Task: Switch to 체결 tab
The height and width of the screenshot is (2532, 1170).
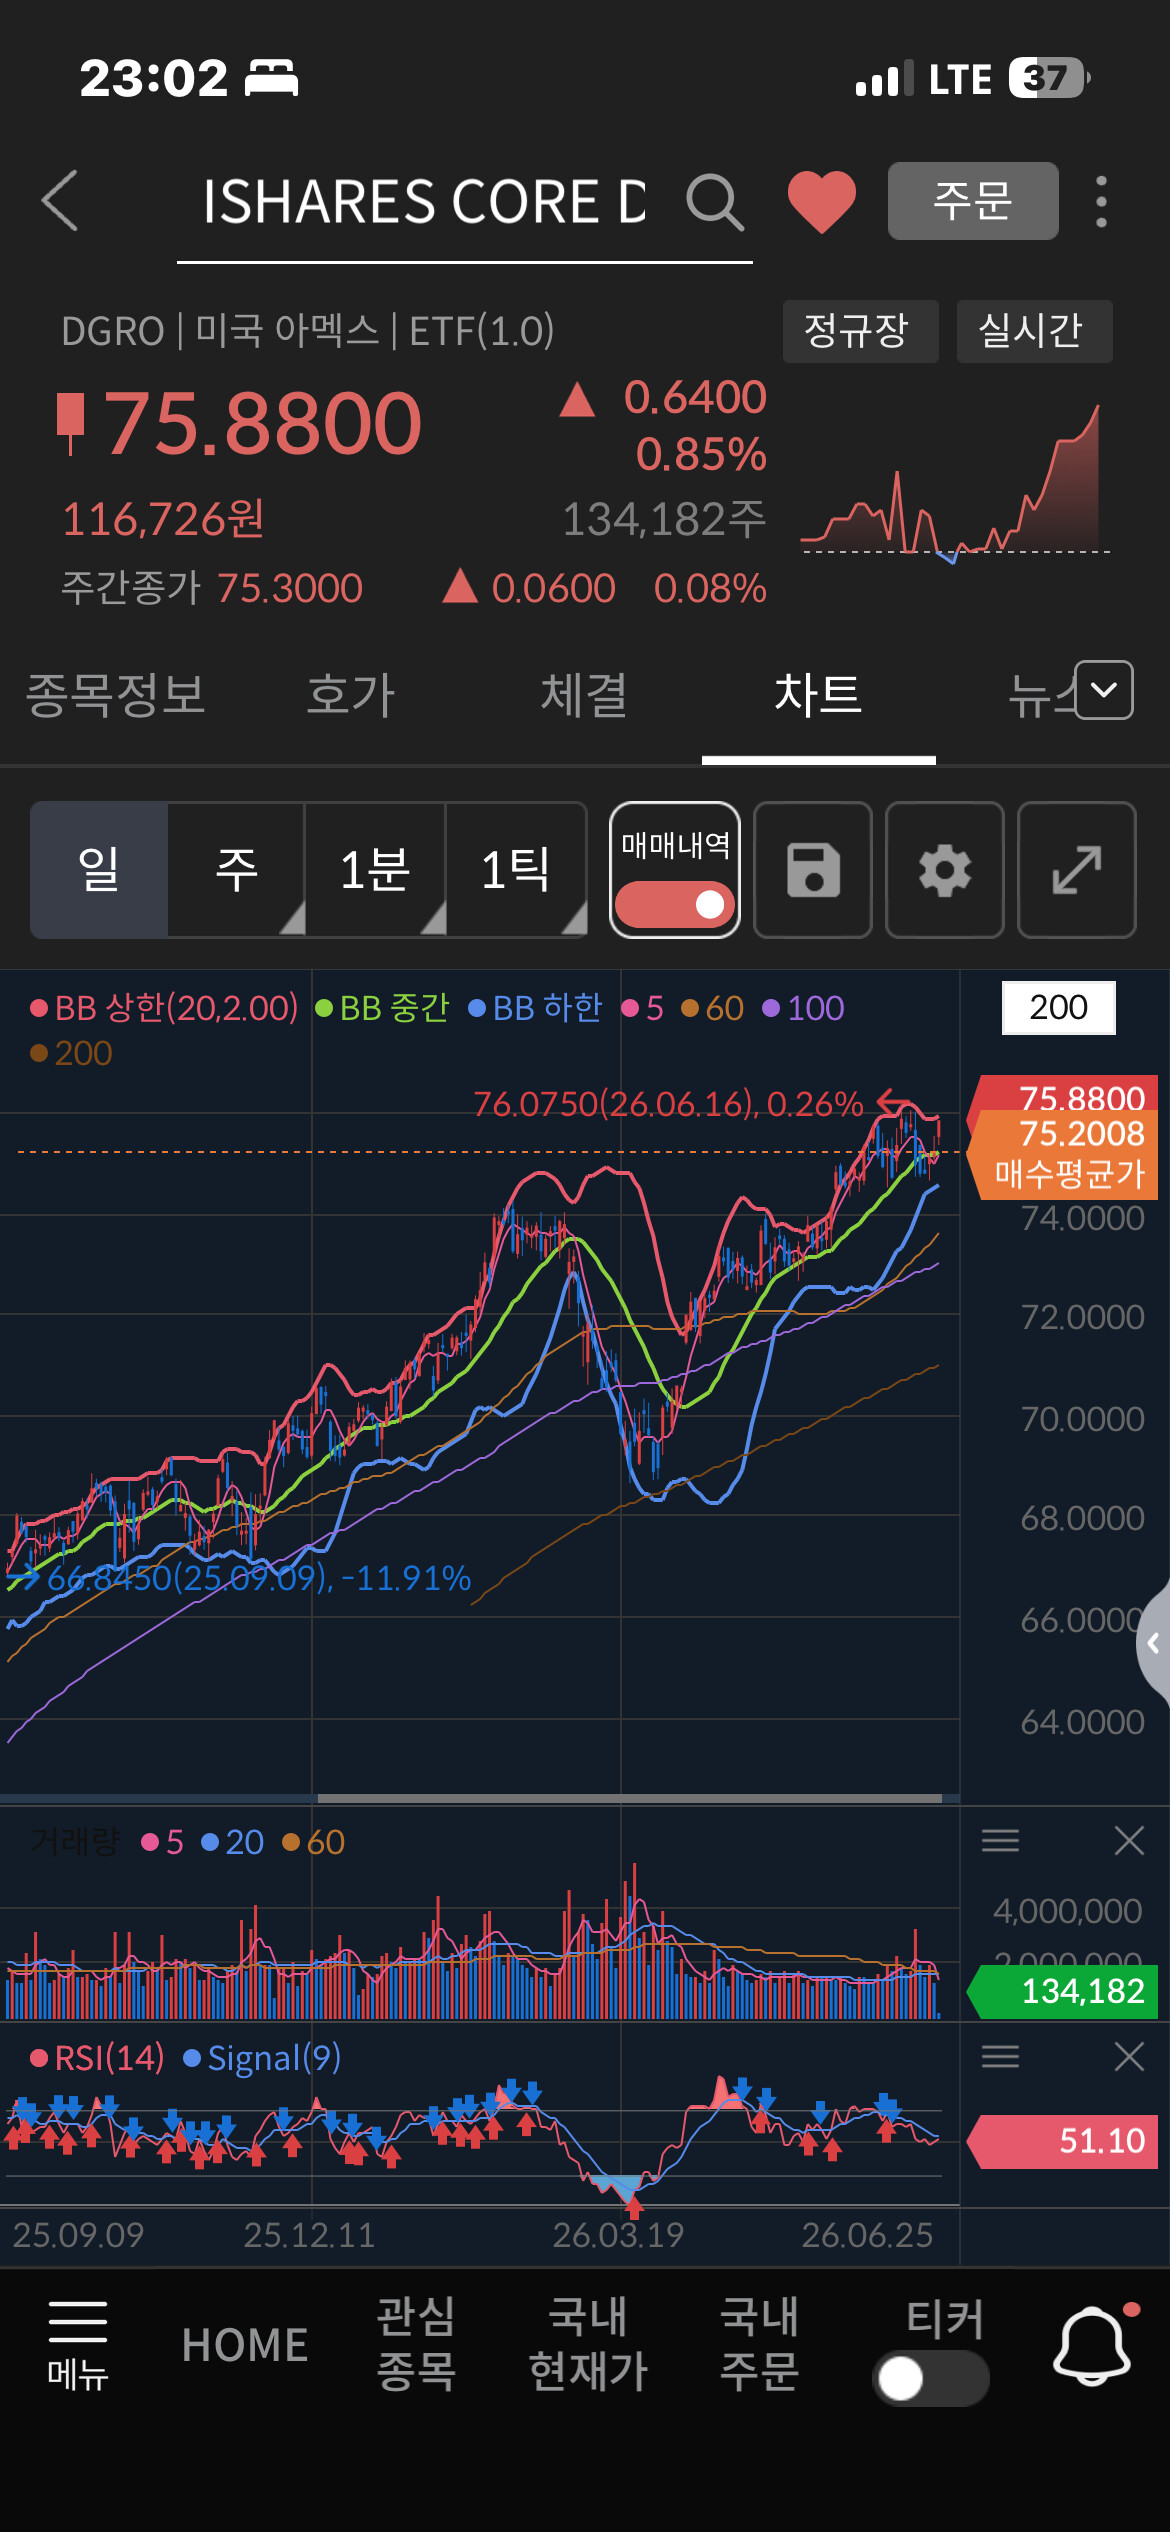Action: point(585,694)
